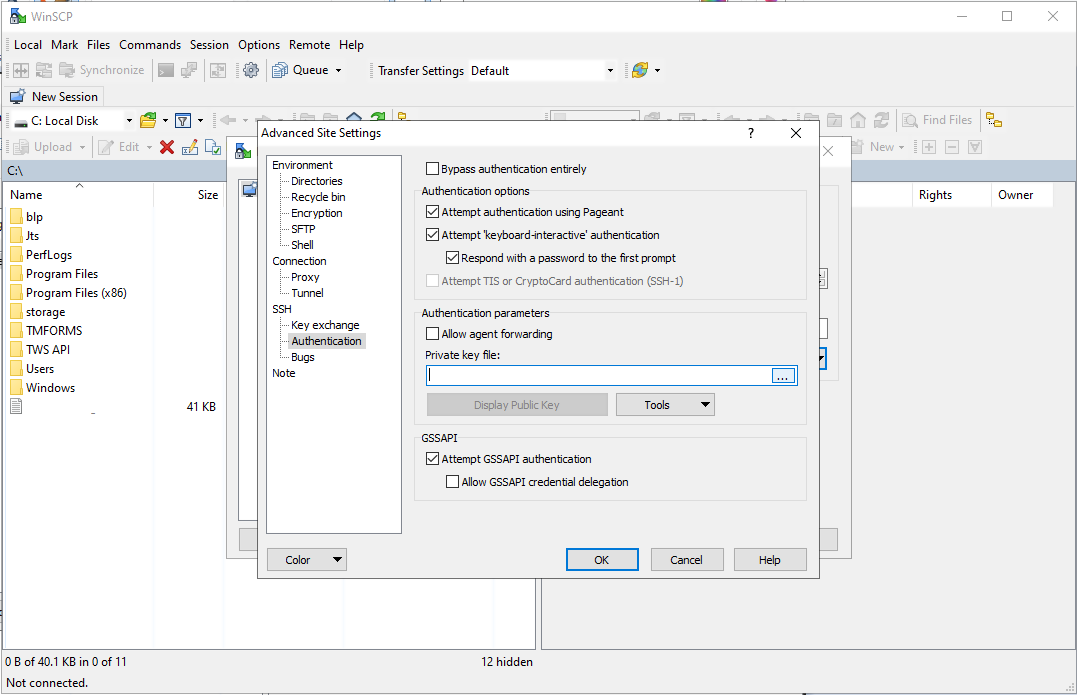The width and height of the screenshot is (1077, 695).
Task: Click the Upload toolbar icon
Action: coord(21,147)
